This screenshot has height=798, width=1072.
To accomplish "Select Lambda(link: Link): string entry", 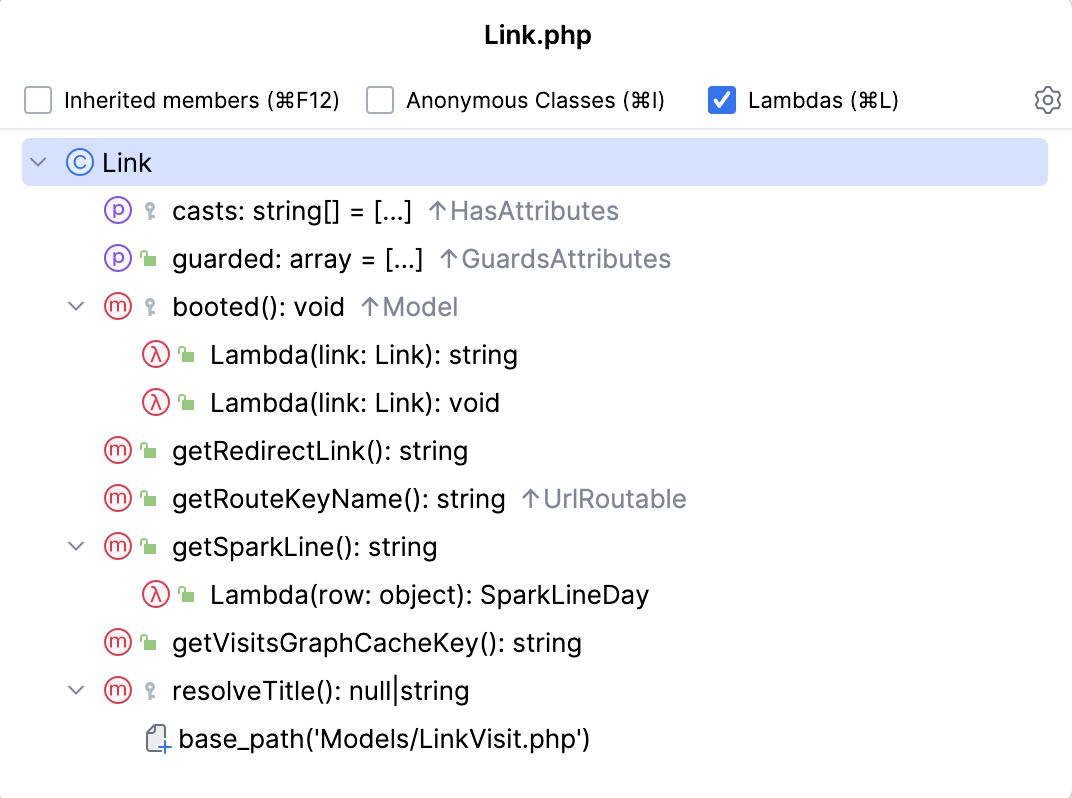I will pyautogui.click(x=363, y=355).
